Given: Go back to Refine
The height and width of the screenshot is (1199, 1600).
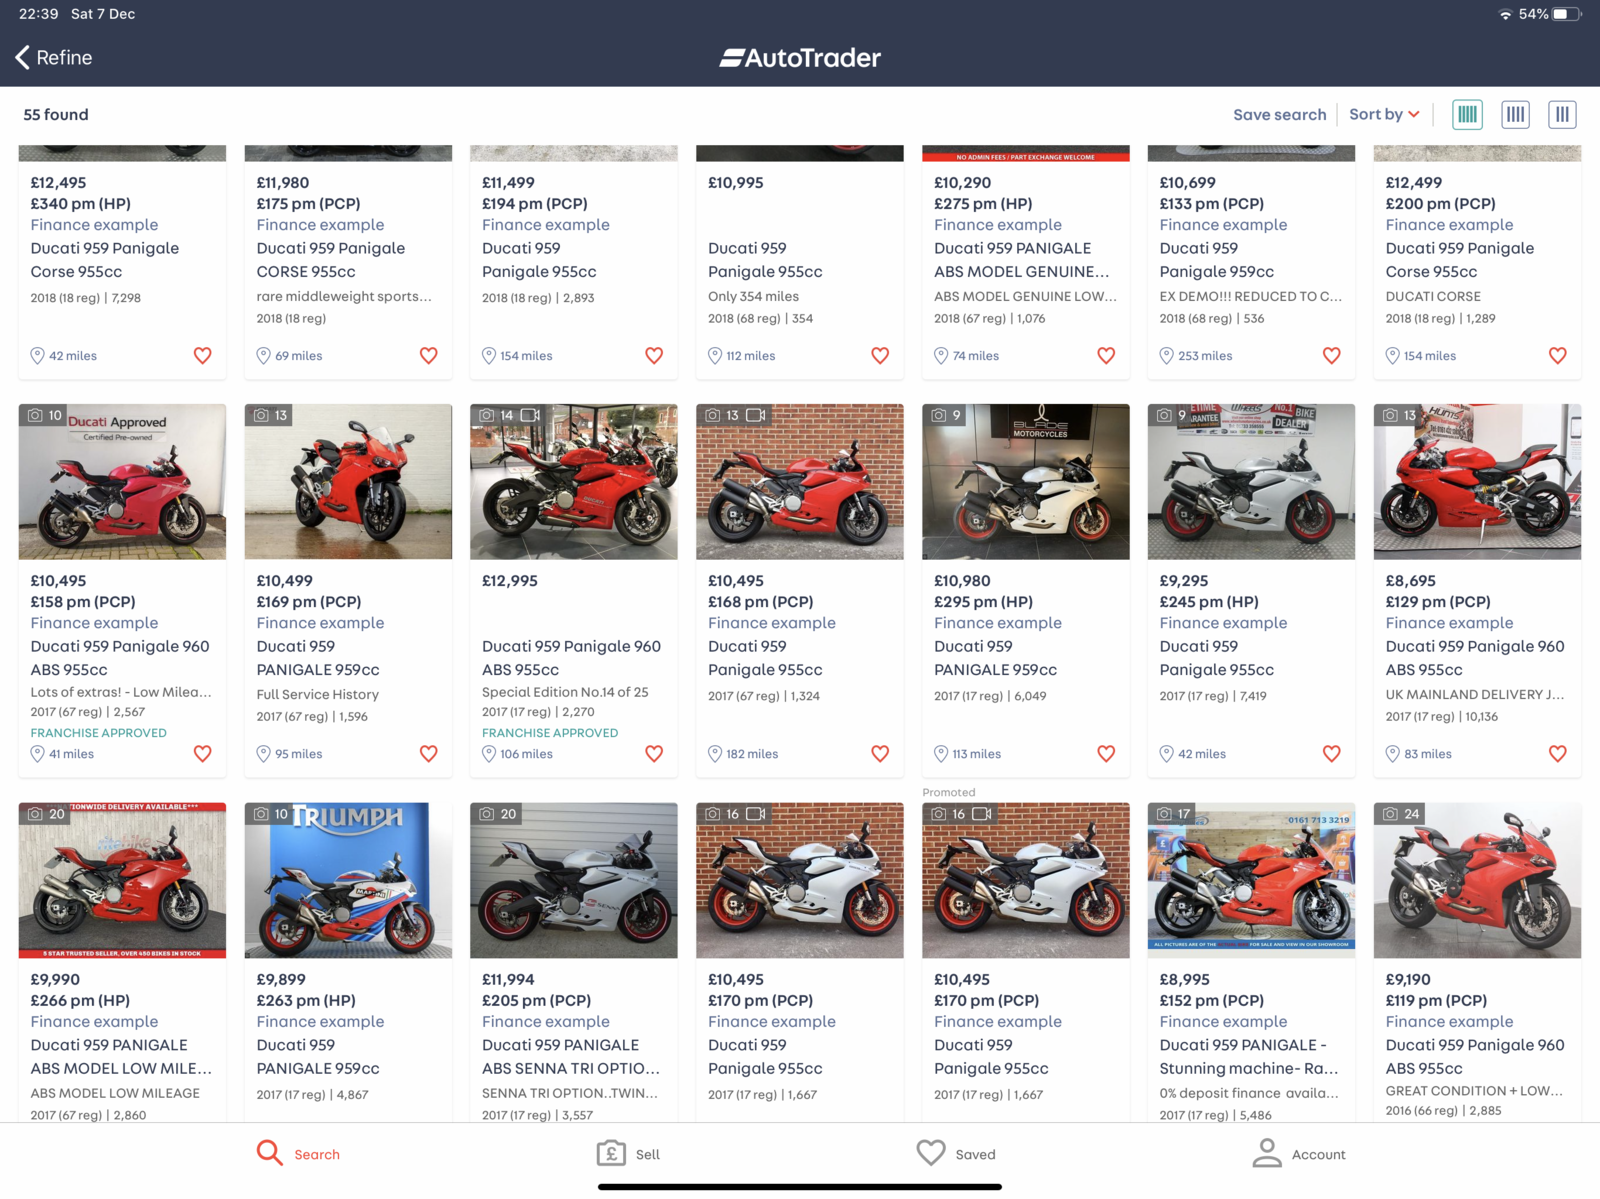Looking at the screenshot, I should tap(54, 57).
